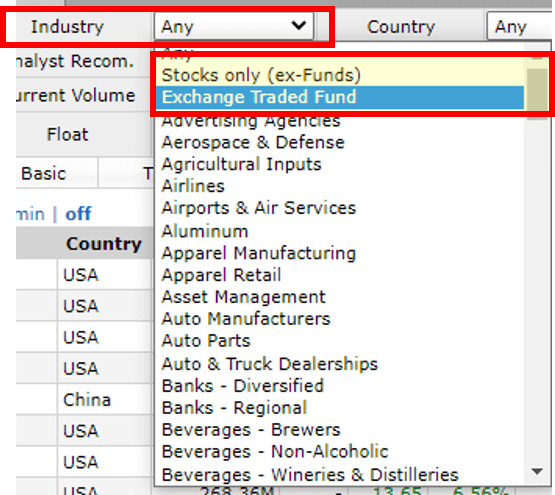
Task: Choose 'Banks - Diversified' industry
Action: (x=340, y=386)
